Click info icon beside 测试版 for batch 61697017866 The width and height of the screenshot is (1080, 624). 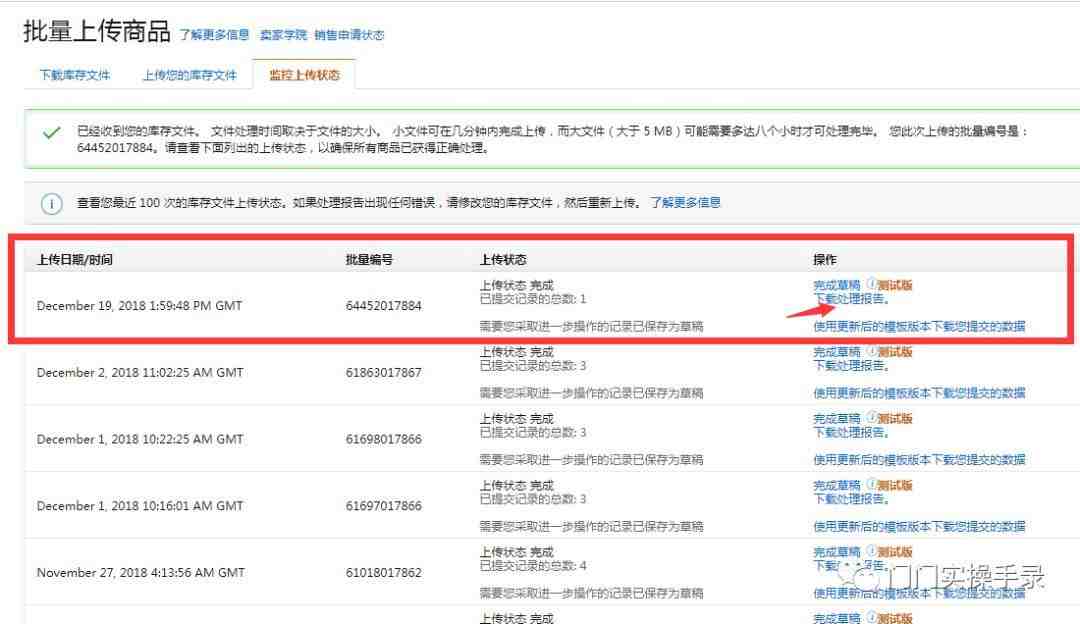pos(871,484)
